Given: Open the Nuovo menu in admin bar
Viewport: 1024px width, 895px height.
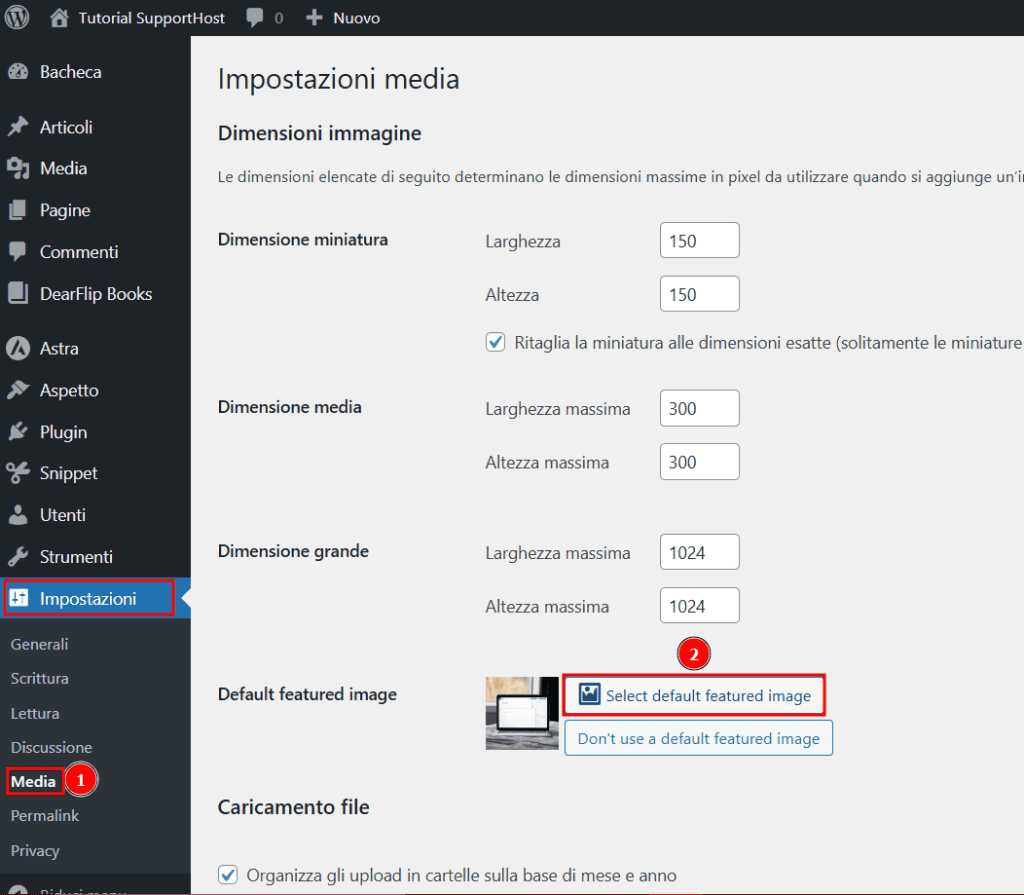Looking at the screenshot, I should [x=342, y=17].
